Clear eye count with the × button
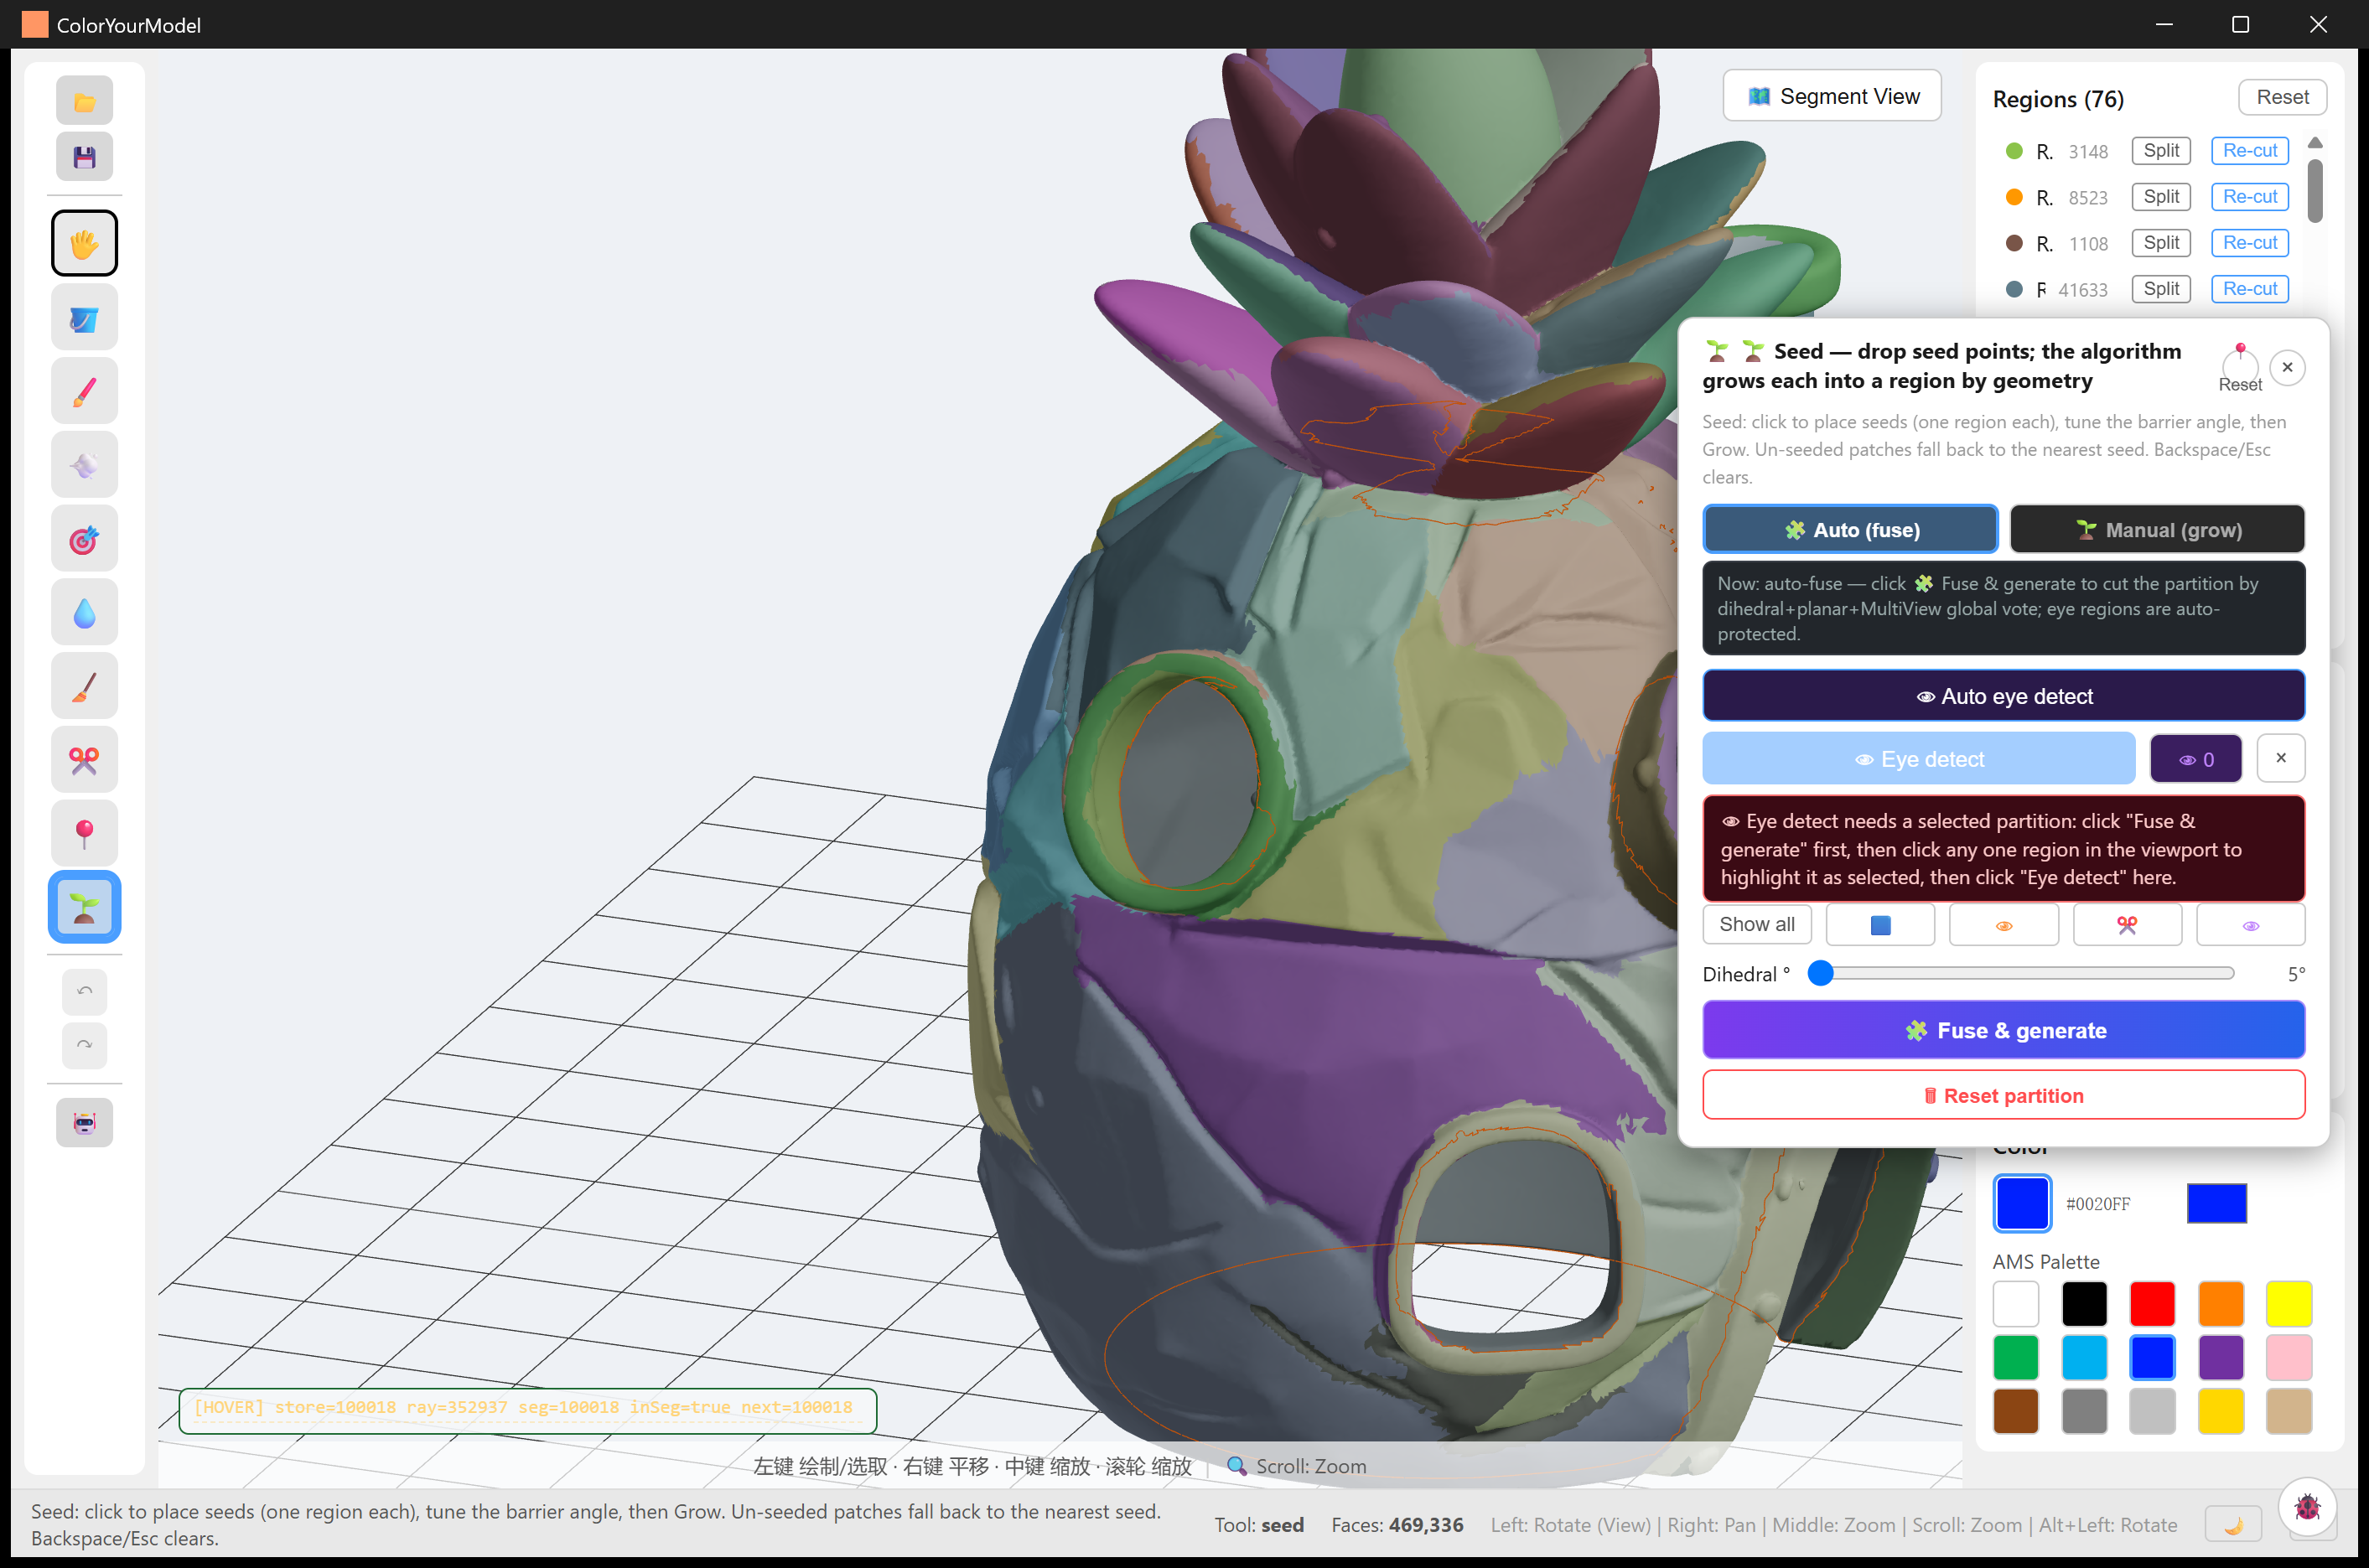2369x1568 pixels. [2281, 758]
